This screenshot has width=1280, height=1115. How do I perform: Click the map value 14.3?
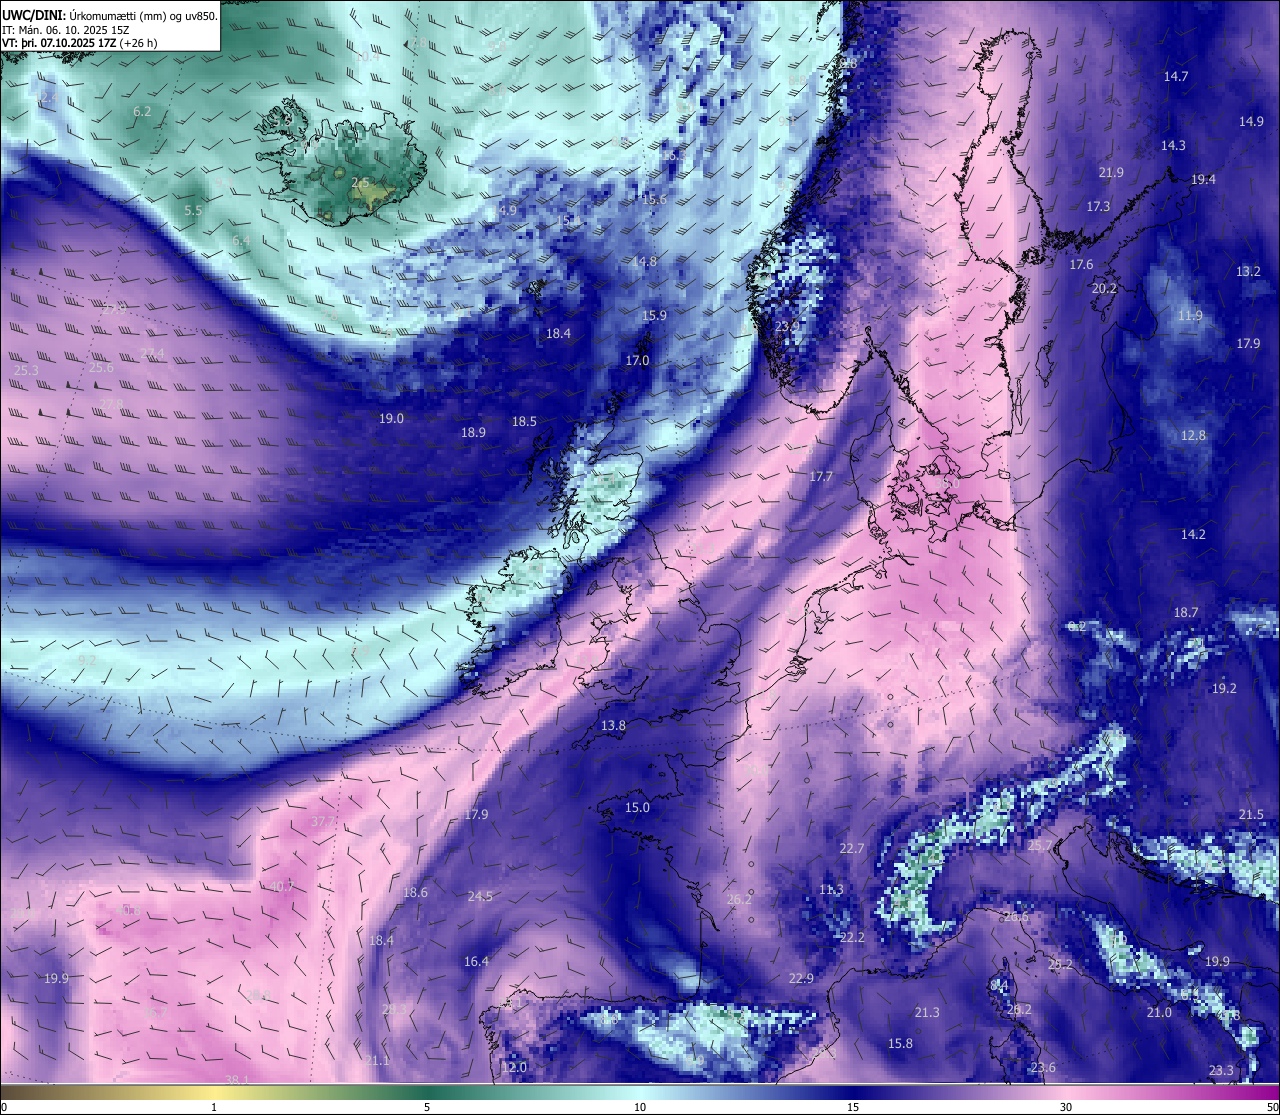point(1173,145)
